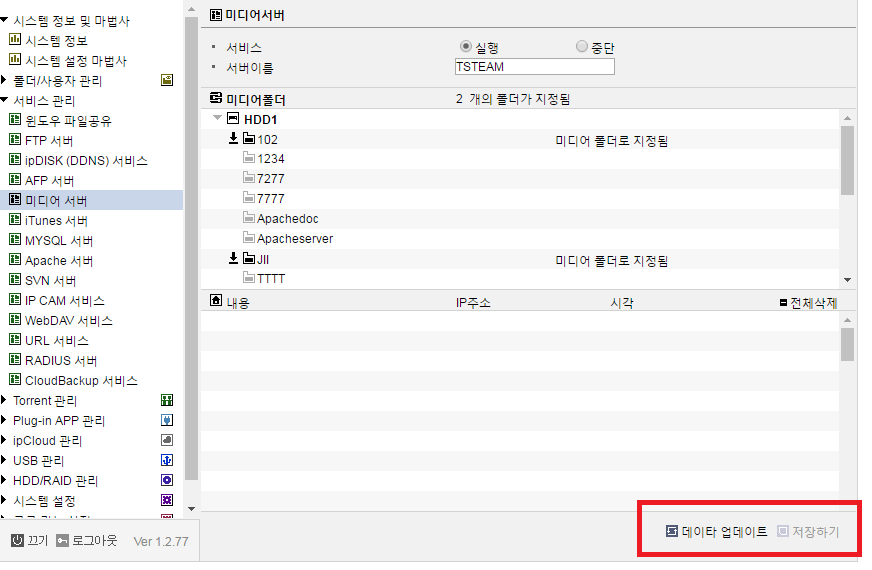Screen dimensions: 872x570
Task: Collapse the 서비스 관리 section
Action: [4, 101]
